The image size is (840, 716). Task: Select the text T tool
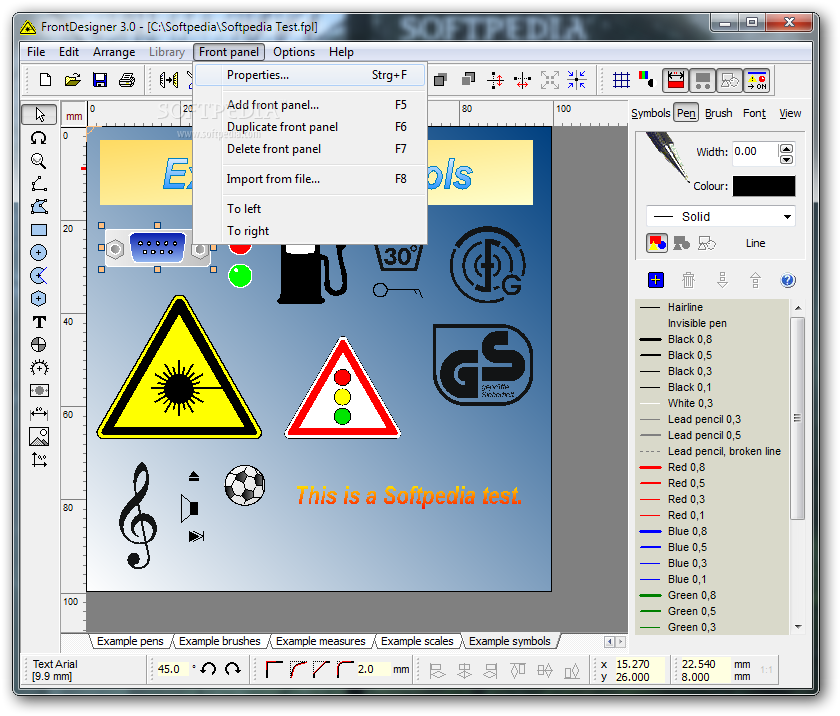[39, 322]
